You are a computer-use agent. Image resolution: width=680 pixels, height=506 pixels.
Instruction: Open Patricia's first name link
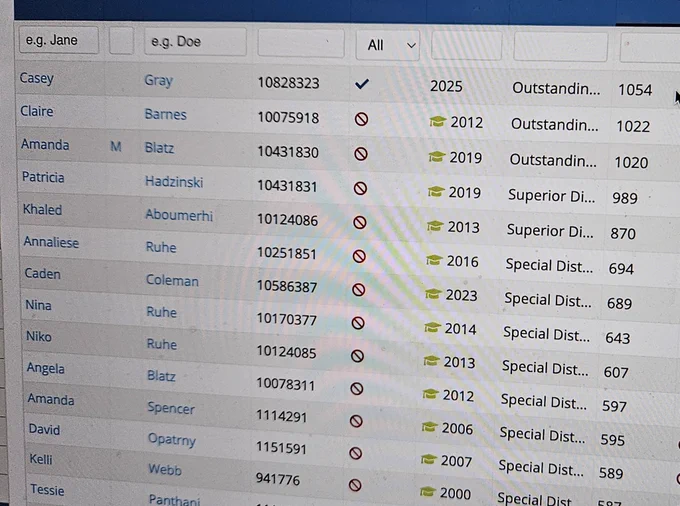(x=43, y=177)
